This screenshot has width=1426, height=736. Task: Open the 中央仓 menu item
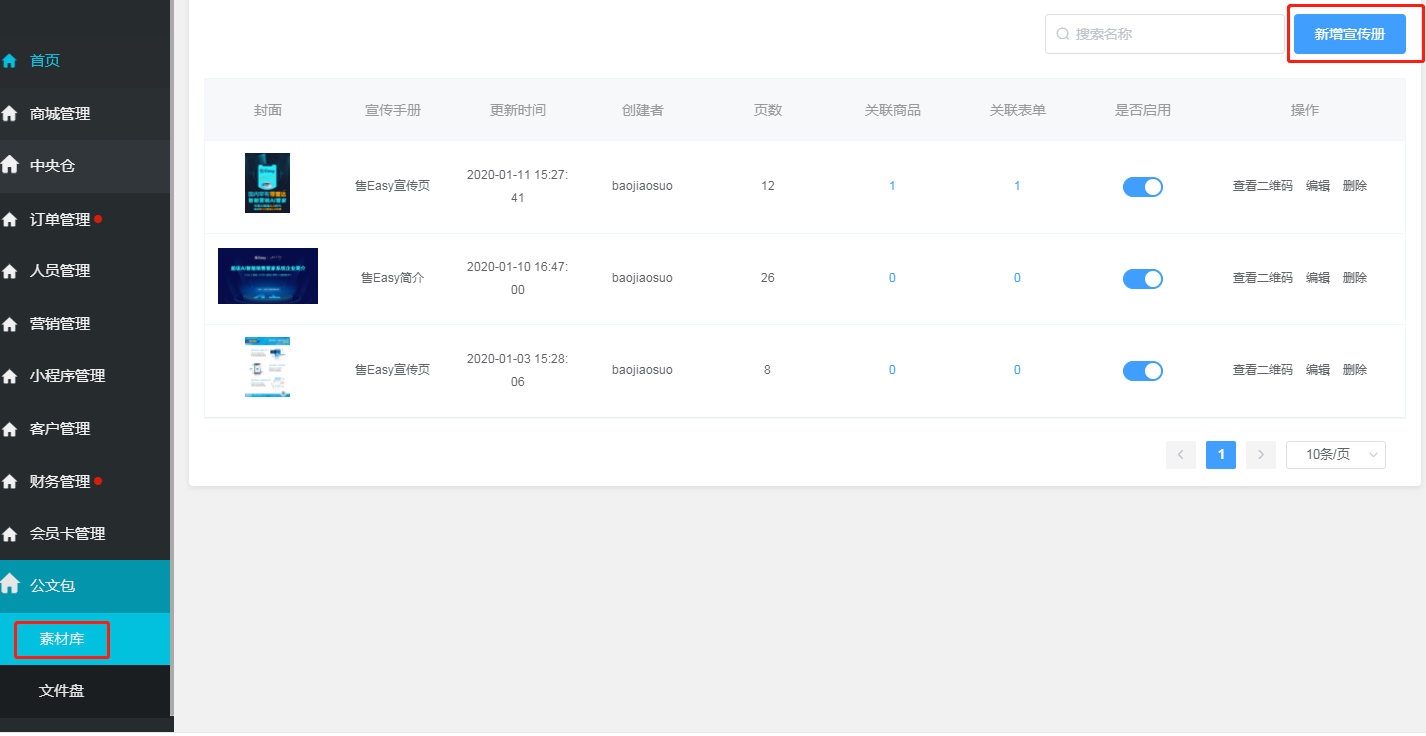tap(52, 166)
